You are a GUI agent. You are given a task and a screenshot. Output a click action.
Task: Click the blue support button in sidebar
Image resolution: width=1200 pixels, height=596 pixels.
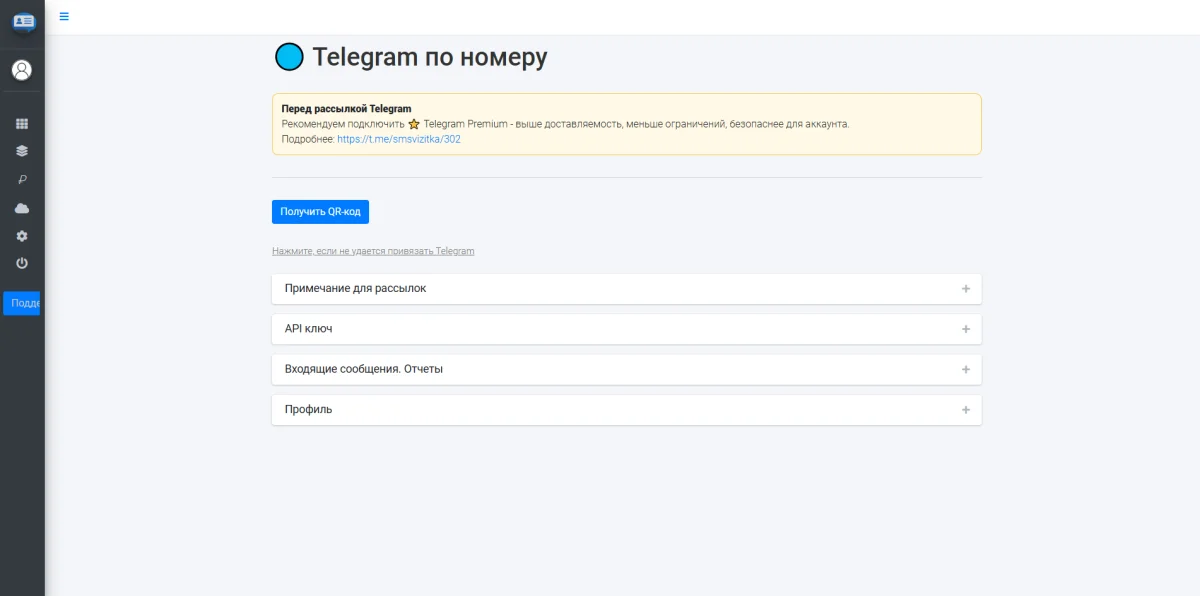pos(22,303)
